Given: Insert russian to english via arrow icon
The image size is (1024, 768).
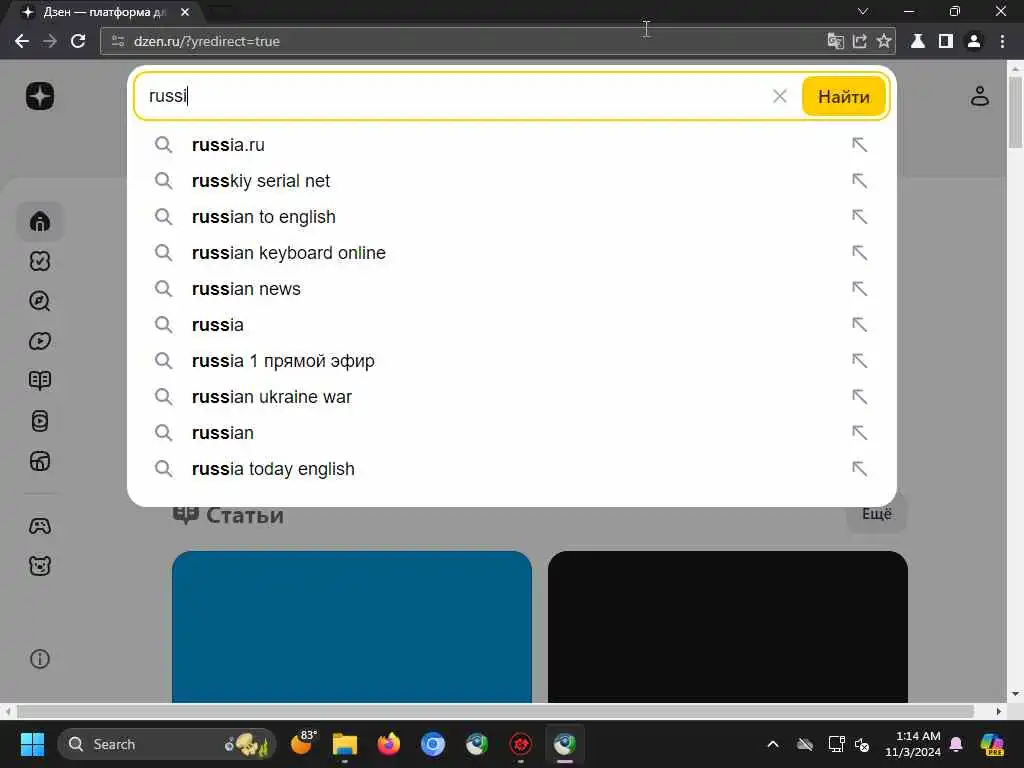Looking at the screenshot, I should pos(859,216).
